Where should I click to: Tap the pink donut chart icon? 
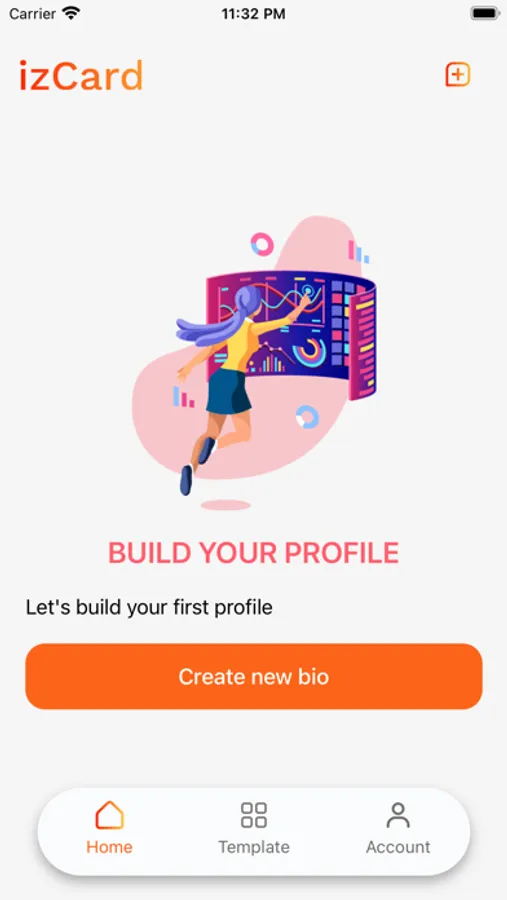(x=262, y=244)
